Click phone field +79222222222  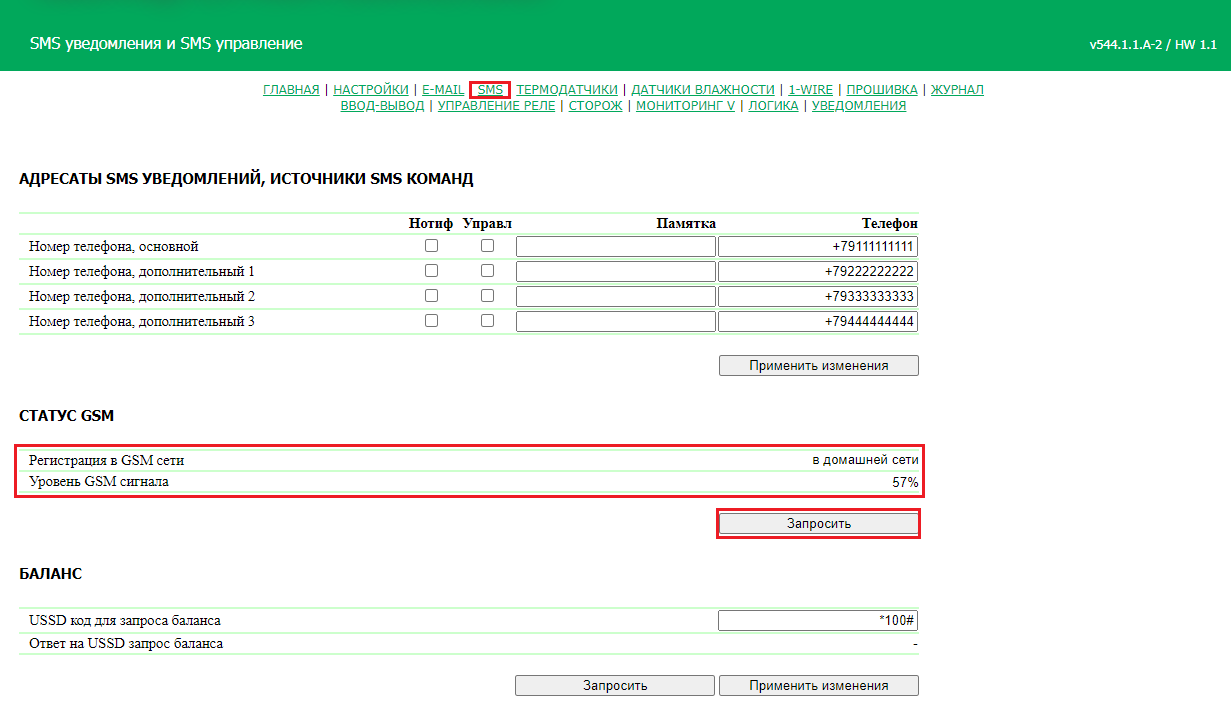coord(818,272)
